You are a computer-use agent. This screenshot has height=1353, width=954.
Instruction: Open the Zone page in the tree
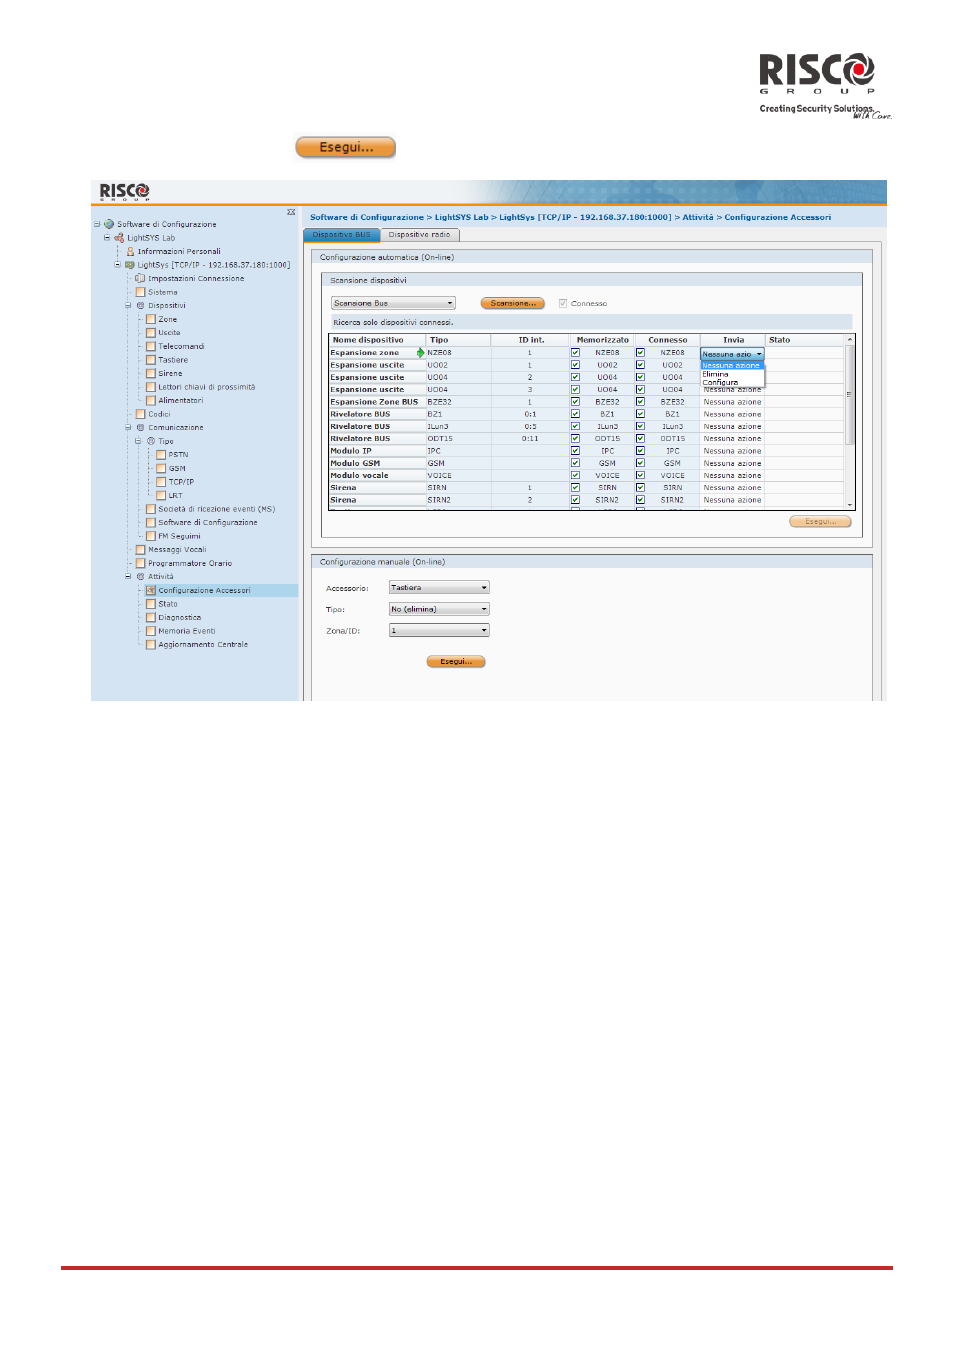tap(167, 319)
